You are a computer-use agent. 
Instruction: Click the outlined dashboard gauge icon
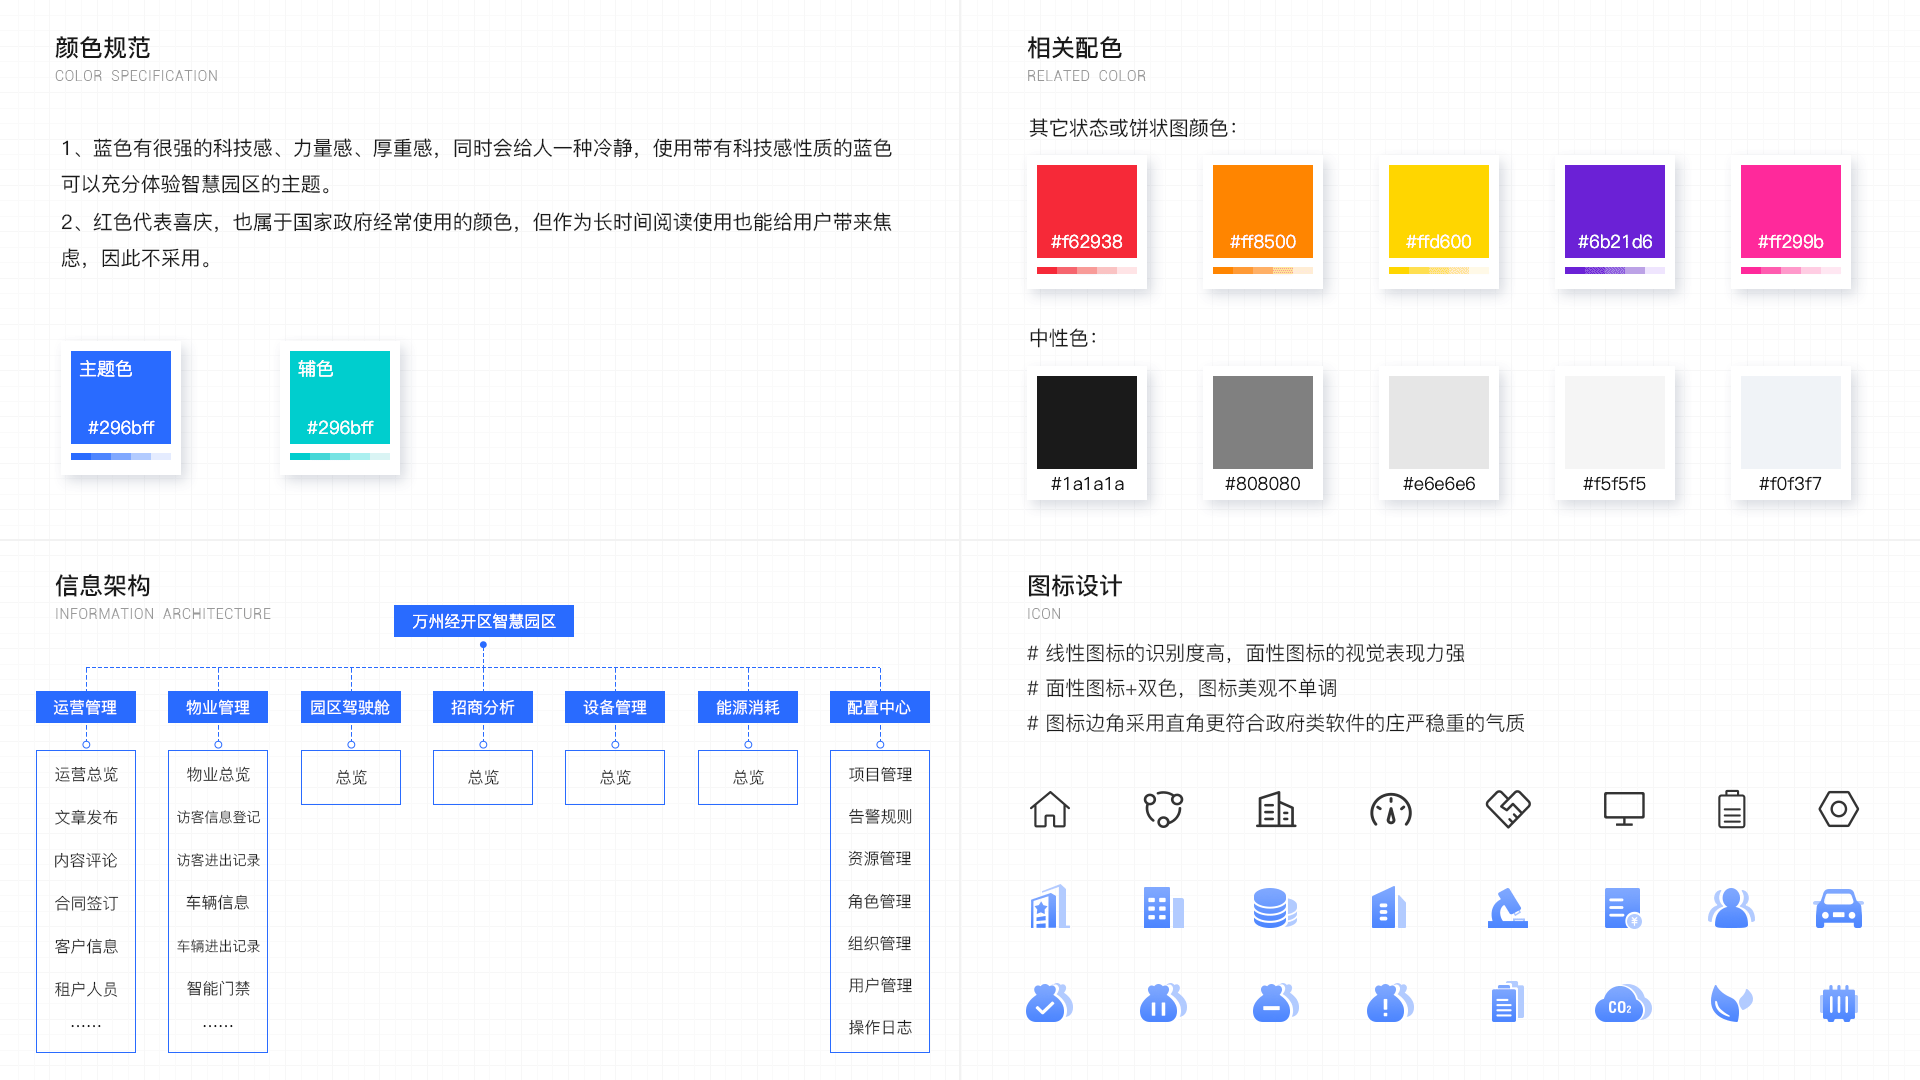click(1391, 809)
